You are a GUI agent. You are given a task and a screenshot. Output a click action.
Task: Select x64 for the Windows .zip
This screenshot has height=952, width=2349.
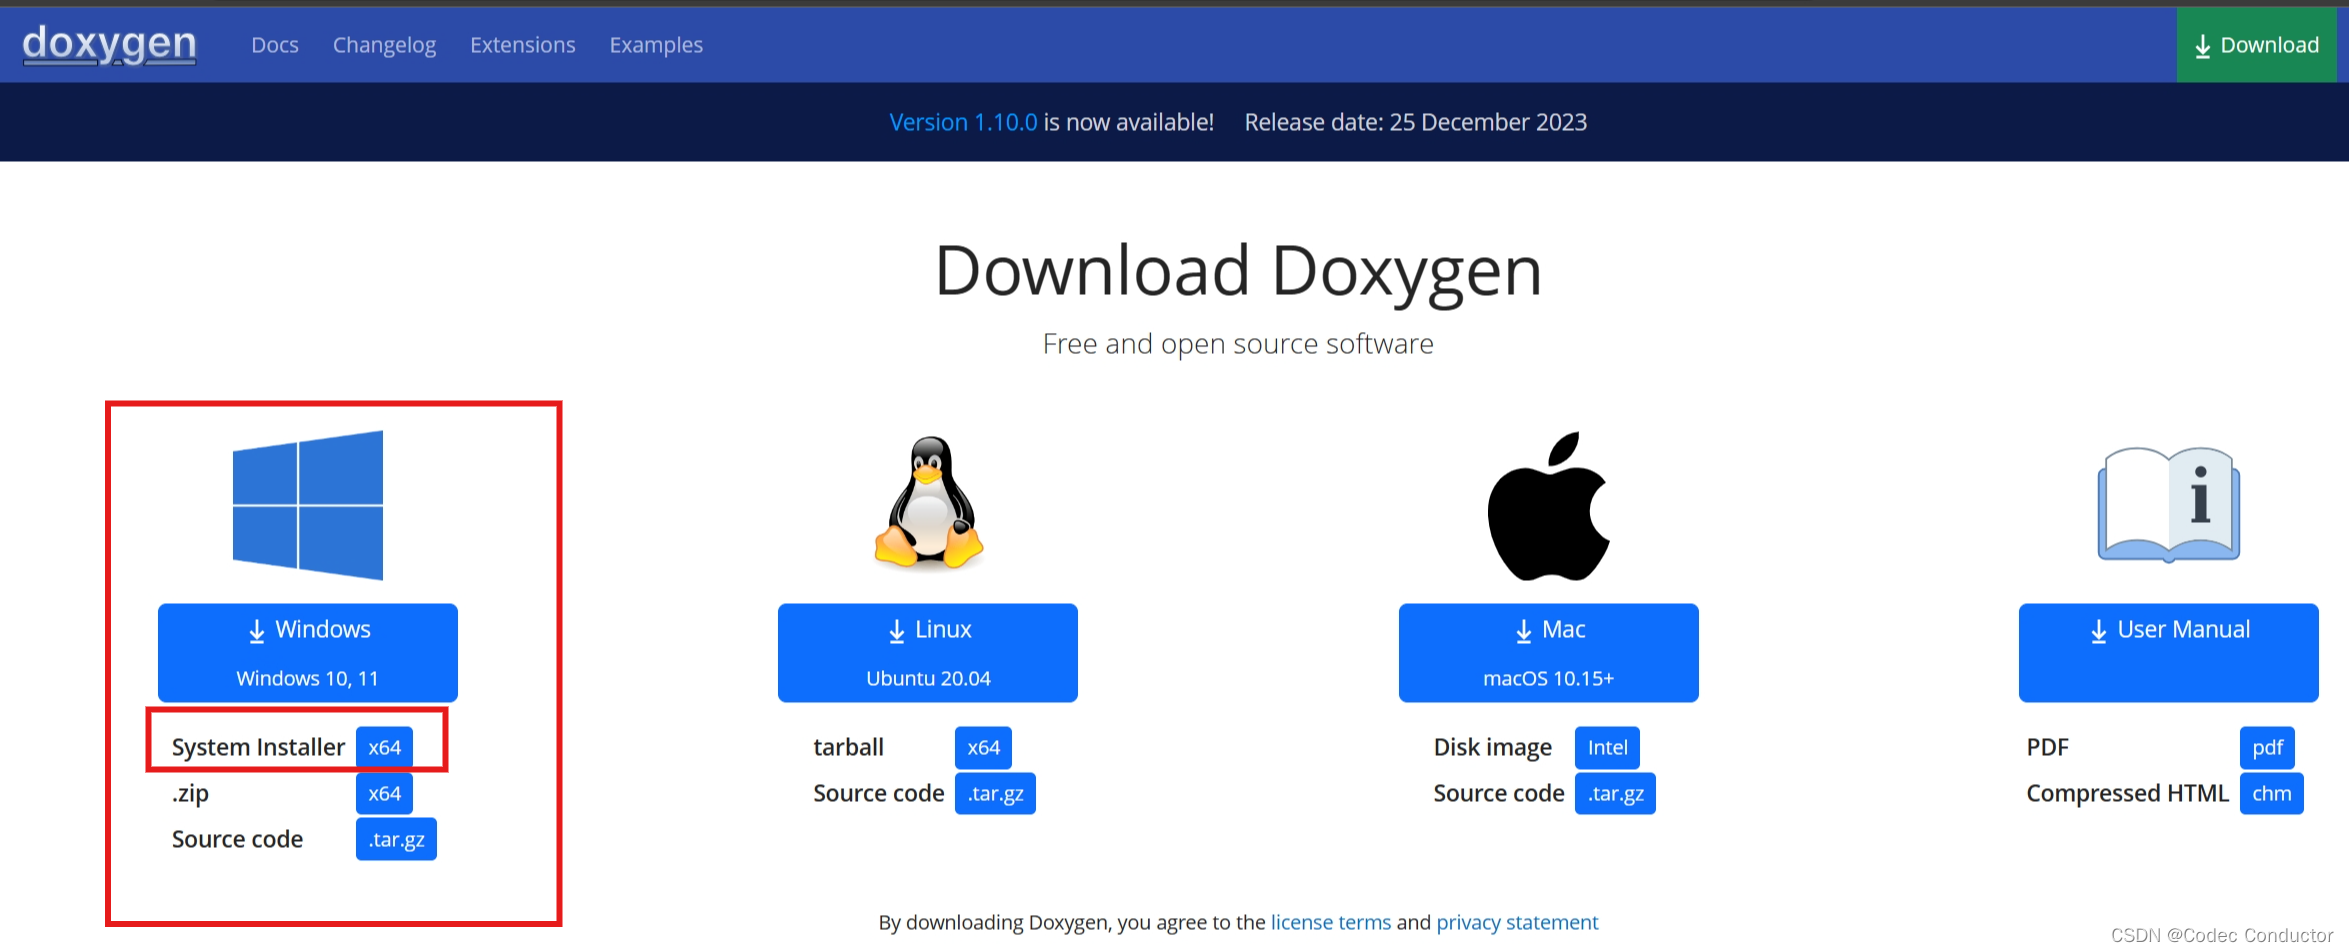tap(384, 793)
